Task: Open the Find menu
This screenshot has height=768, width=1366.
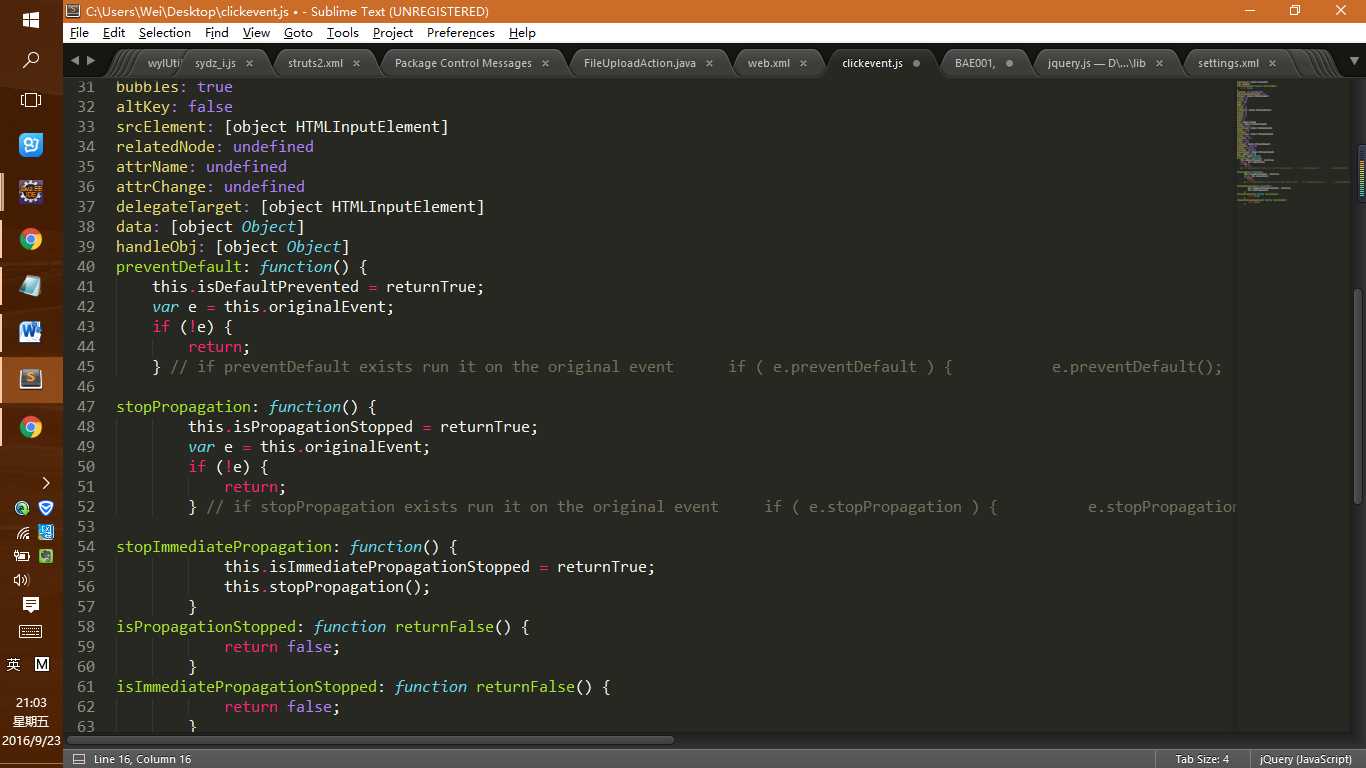Action: click(x=217, y=32)
